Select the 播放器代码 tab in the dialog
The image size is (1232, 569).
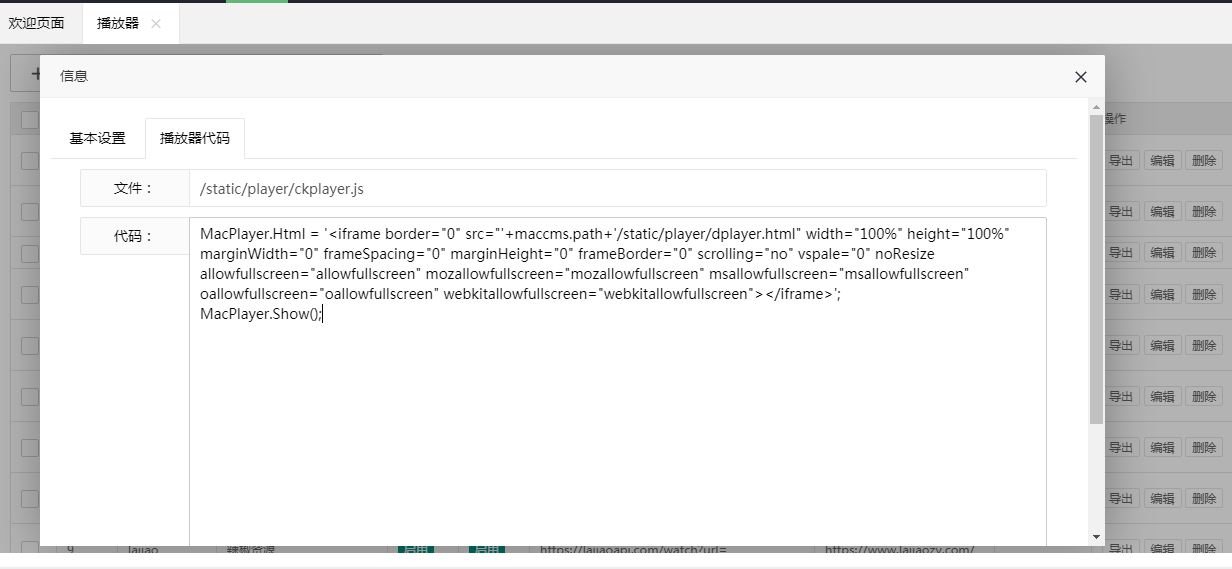(x=195, y=138)
